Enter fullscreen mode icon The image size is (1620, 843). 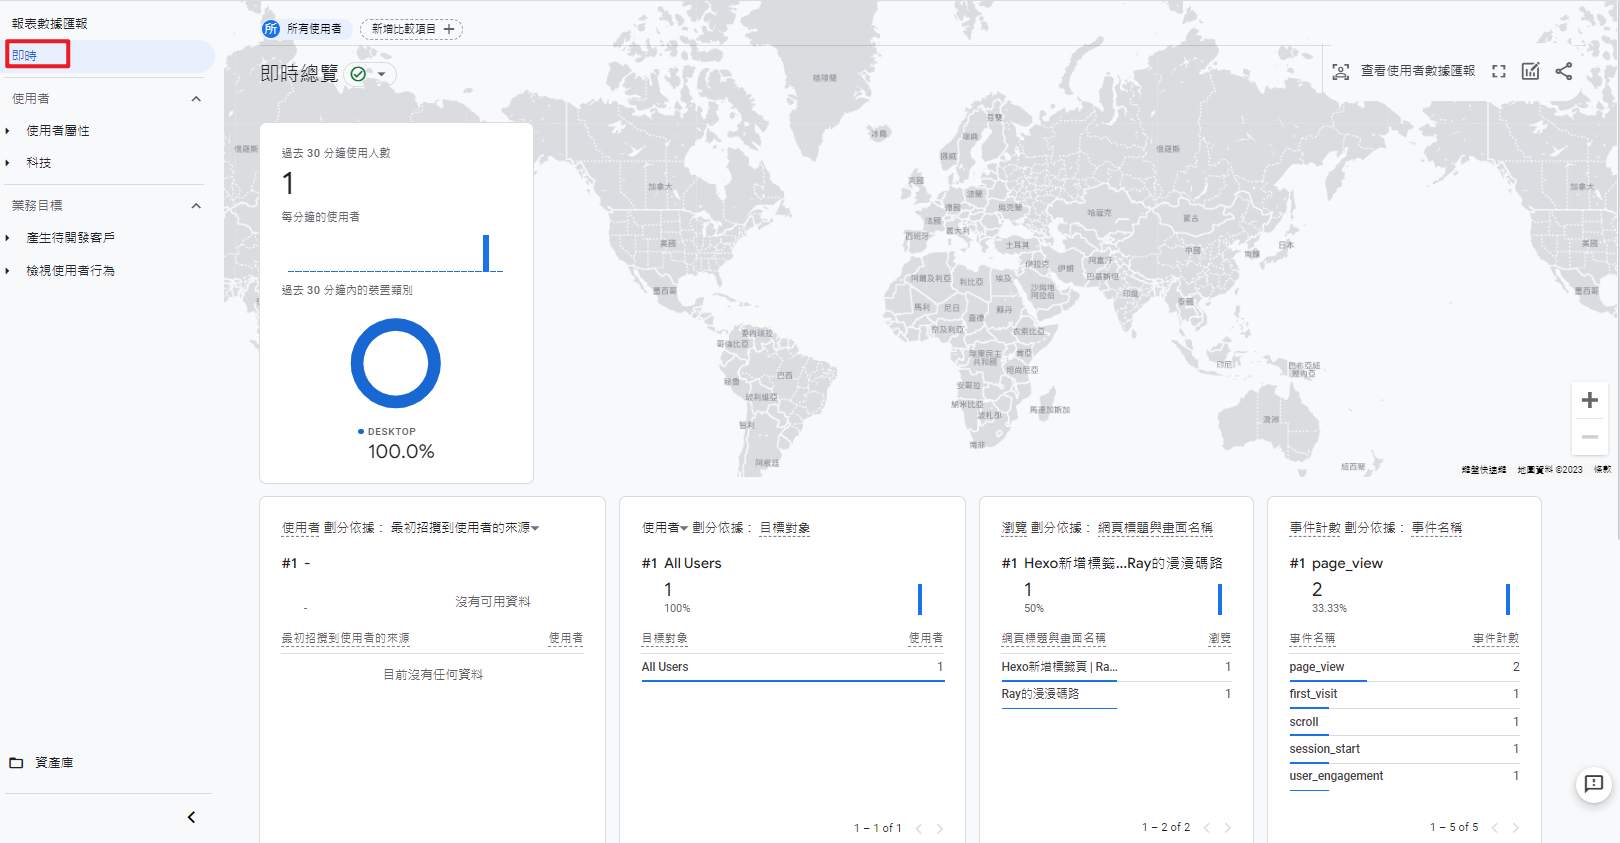[x=1498, y=72]
